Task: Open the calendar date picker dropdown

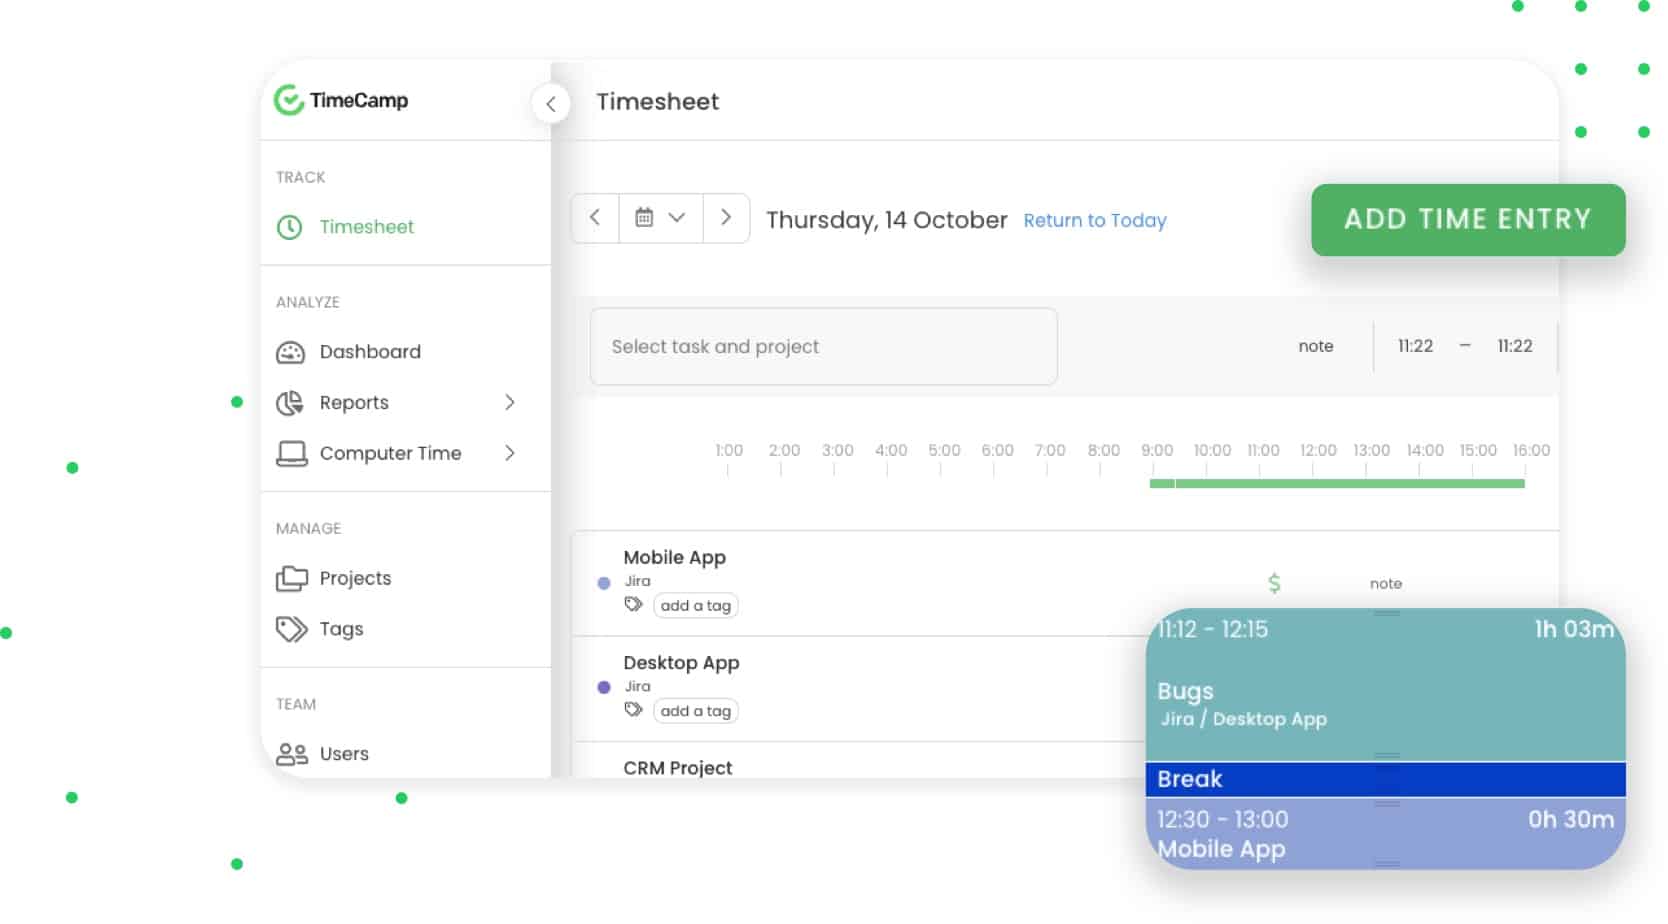Action: (x=660, y=218)
